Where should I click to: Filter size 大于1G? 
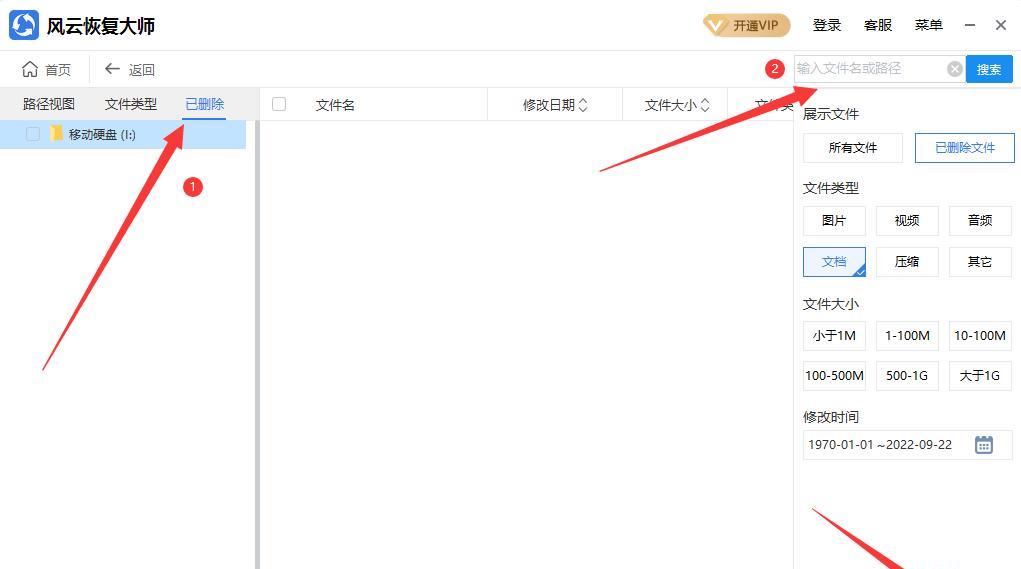(x=980, y=376)
